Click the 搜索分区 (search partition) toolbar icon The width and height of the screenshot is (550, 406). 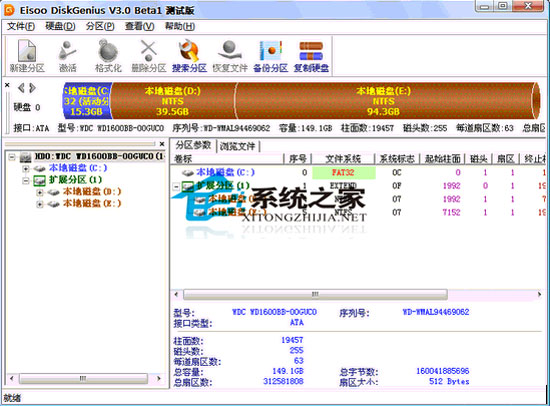tap(189, 56)
